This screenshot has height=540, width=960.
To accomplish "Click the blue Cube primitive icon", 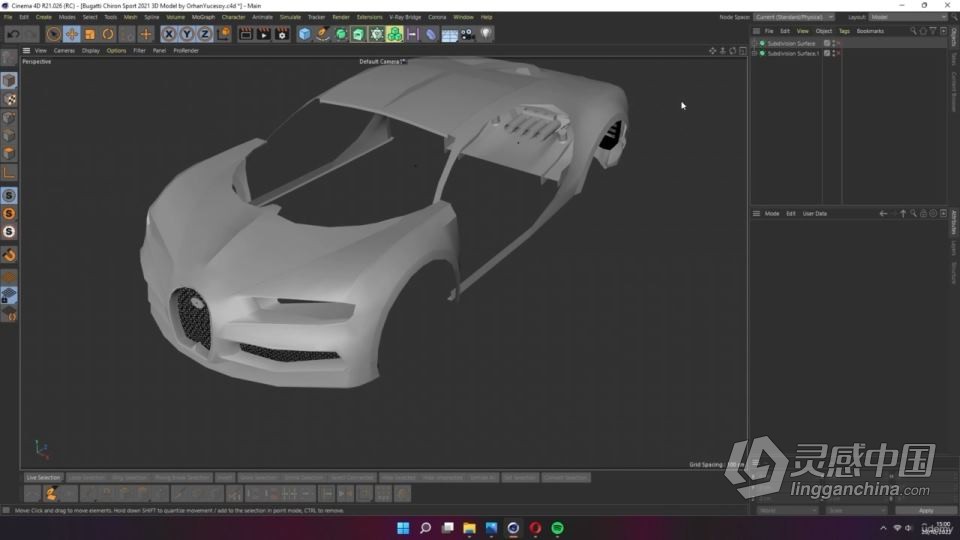I will [x=304, y=34].
